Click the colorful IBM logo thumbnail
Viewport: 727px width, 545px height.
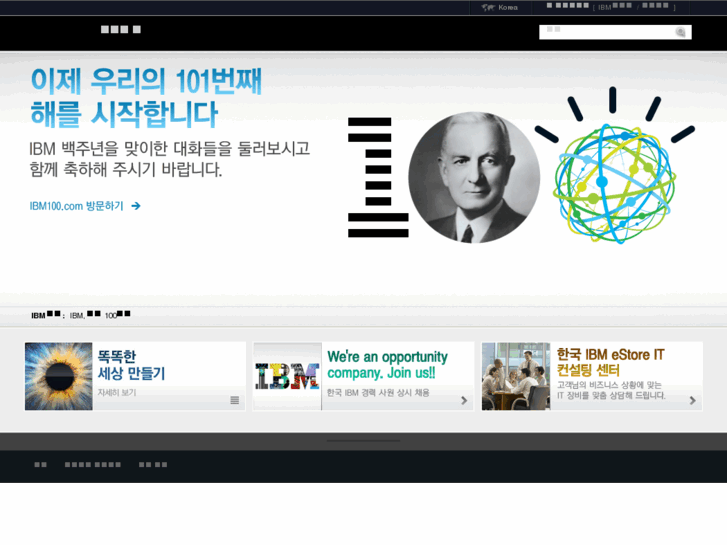[287, 376]
